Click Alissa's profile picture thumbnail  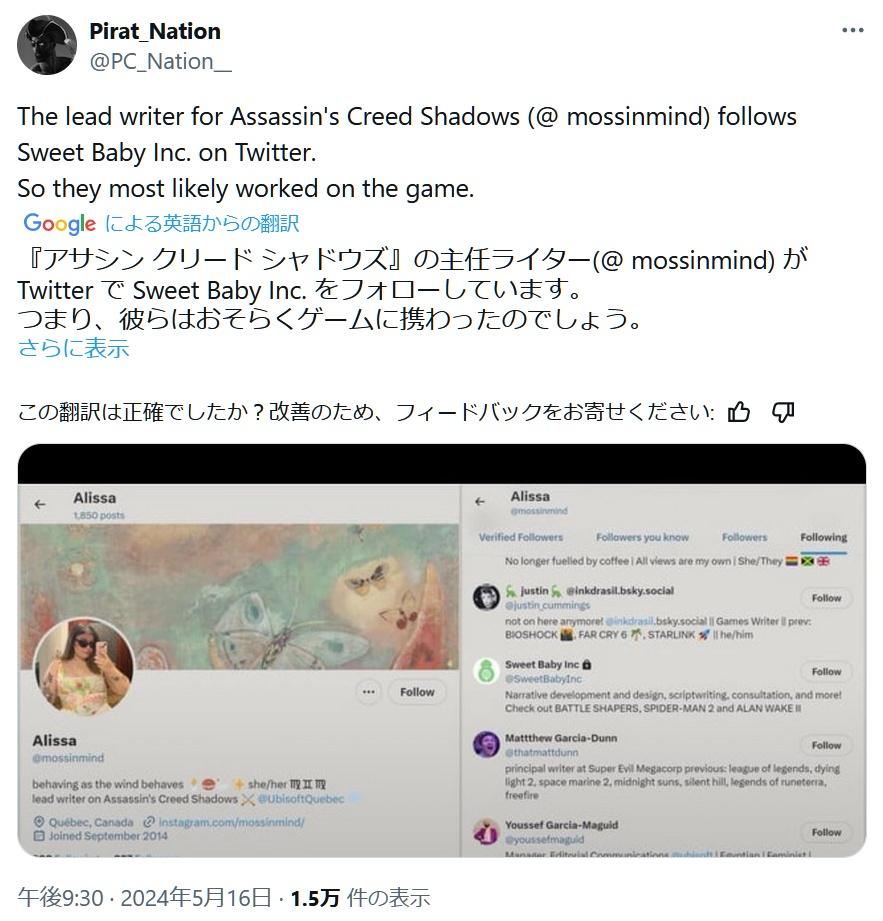point(83,667)
